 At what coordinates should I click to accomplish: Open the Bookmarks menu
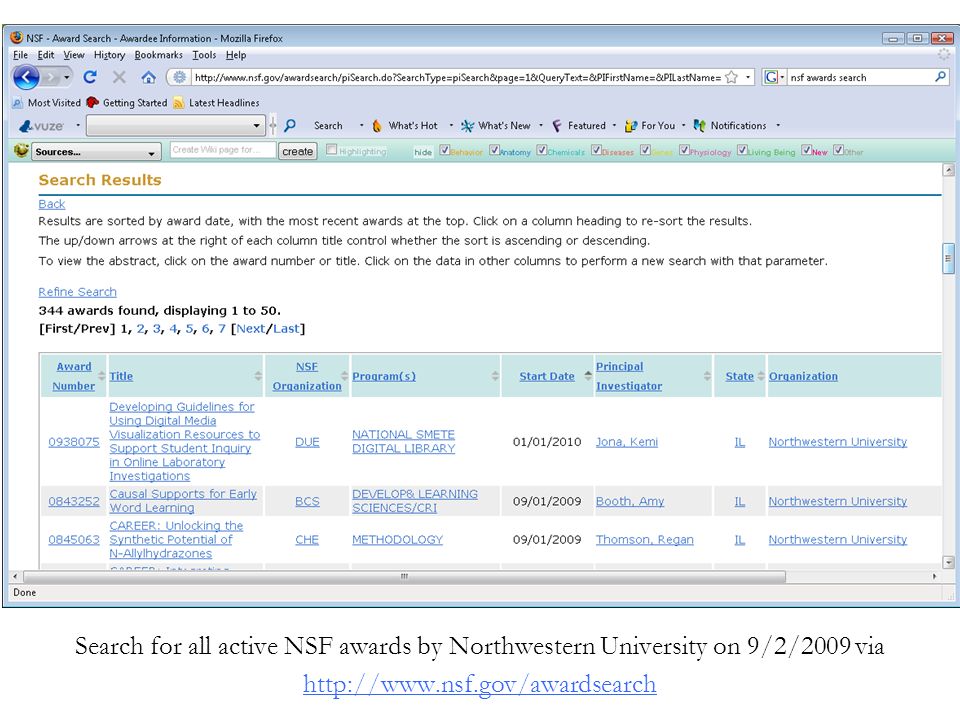159,55
